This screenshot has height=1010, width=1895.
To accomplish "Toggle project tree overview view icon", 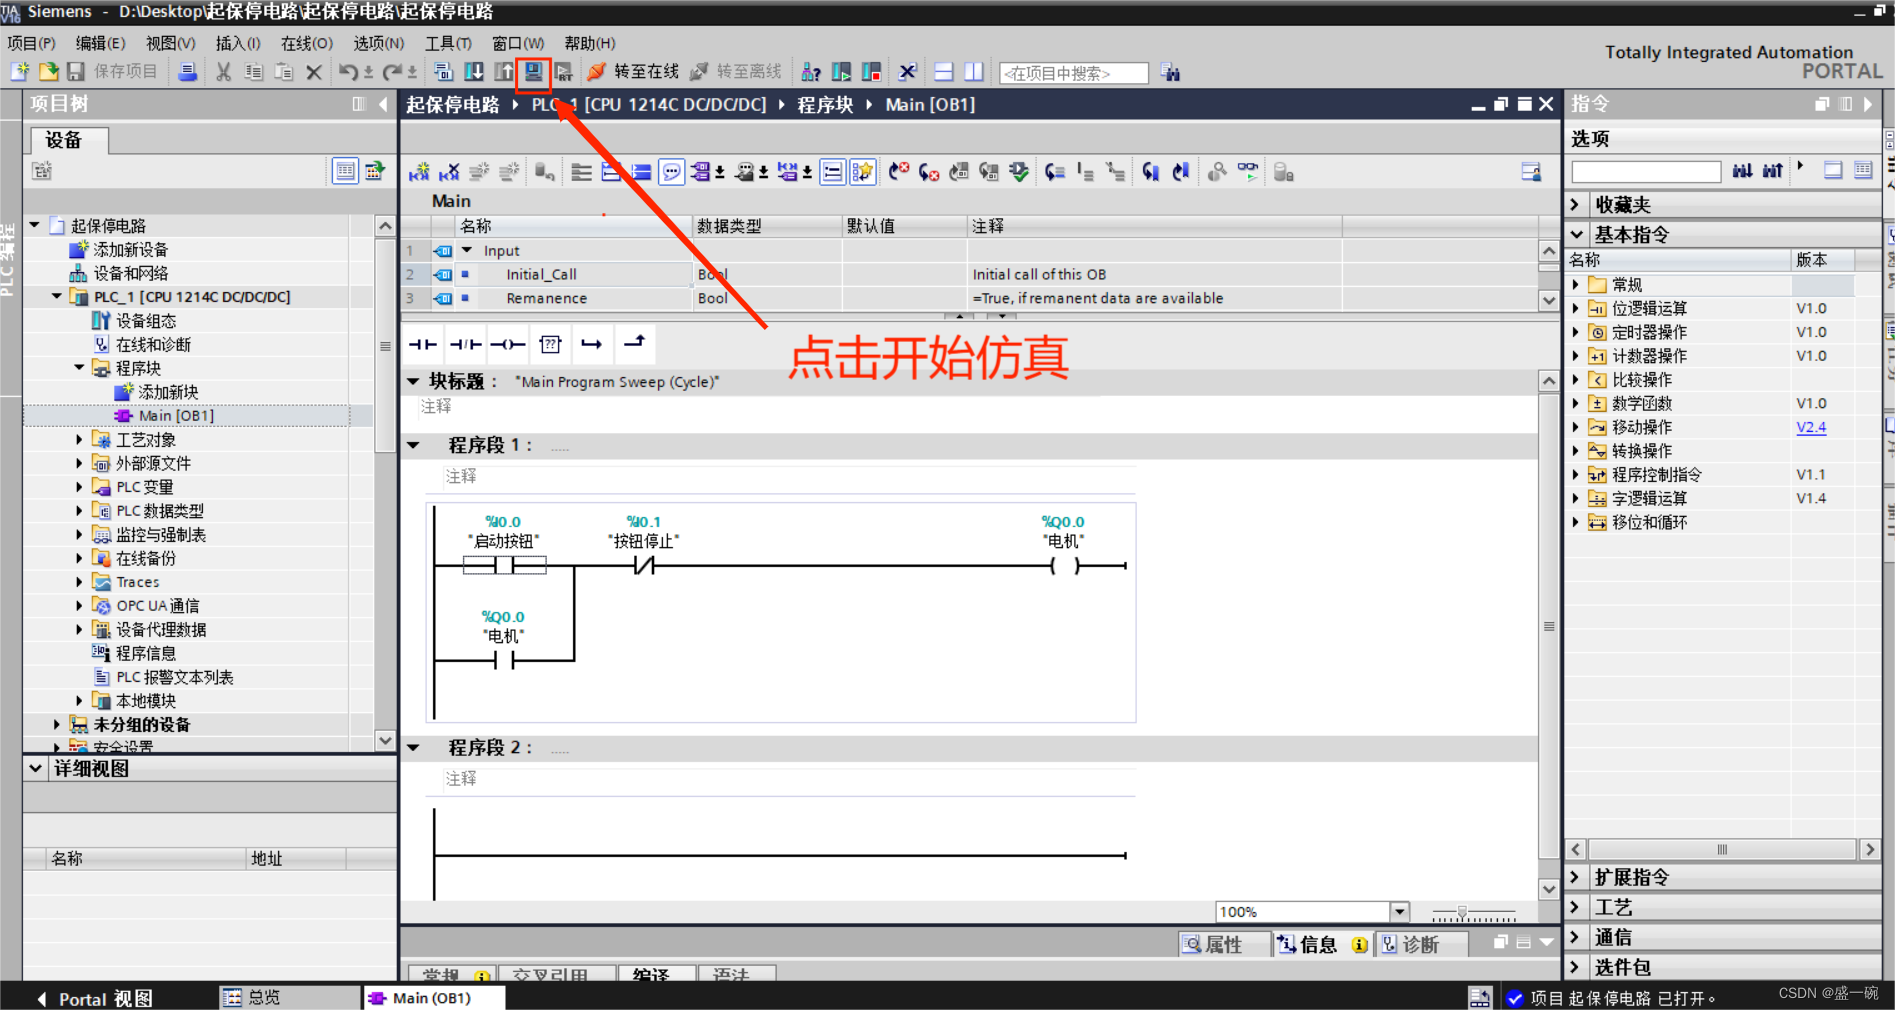I will point(345,171).
